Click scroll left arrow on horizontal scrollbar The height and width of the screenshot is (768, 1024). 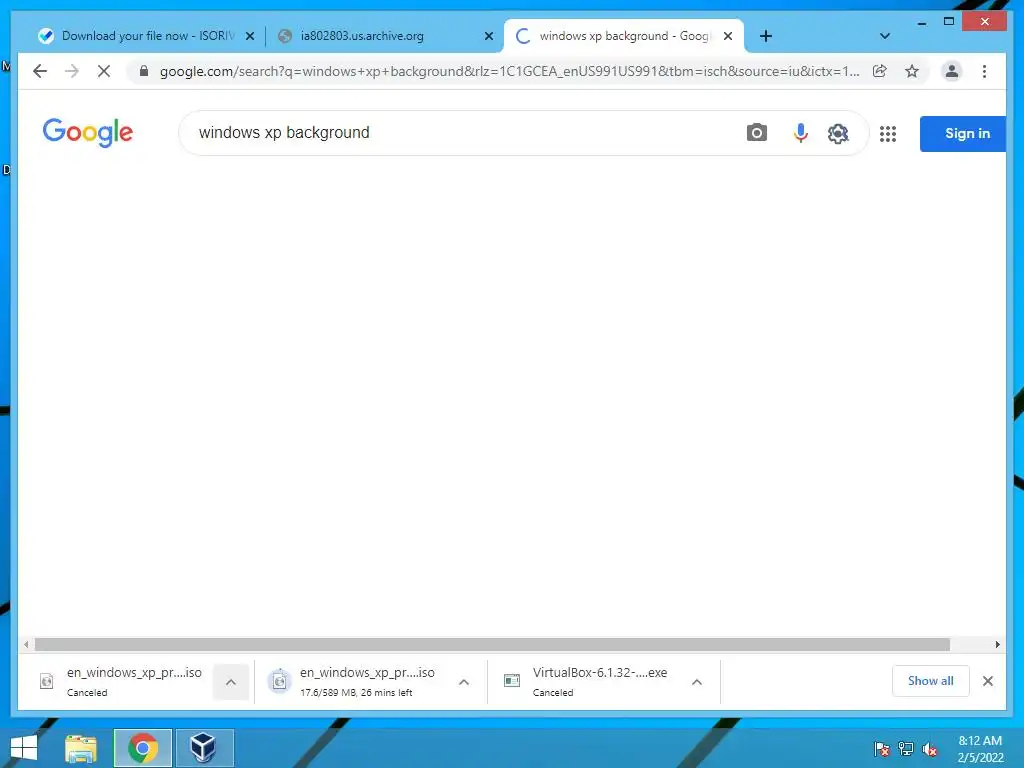click(x=25, y=645)
